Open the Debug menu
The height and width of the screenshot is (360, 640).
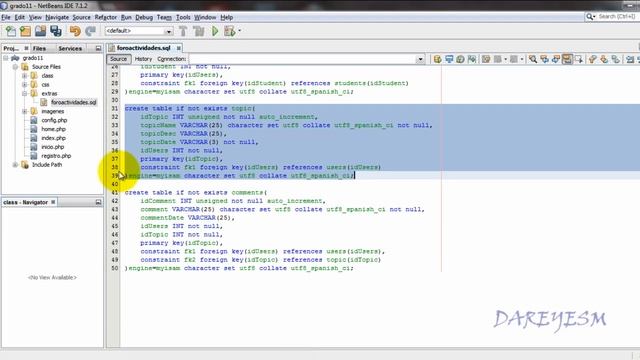click(x=144, y=17)
